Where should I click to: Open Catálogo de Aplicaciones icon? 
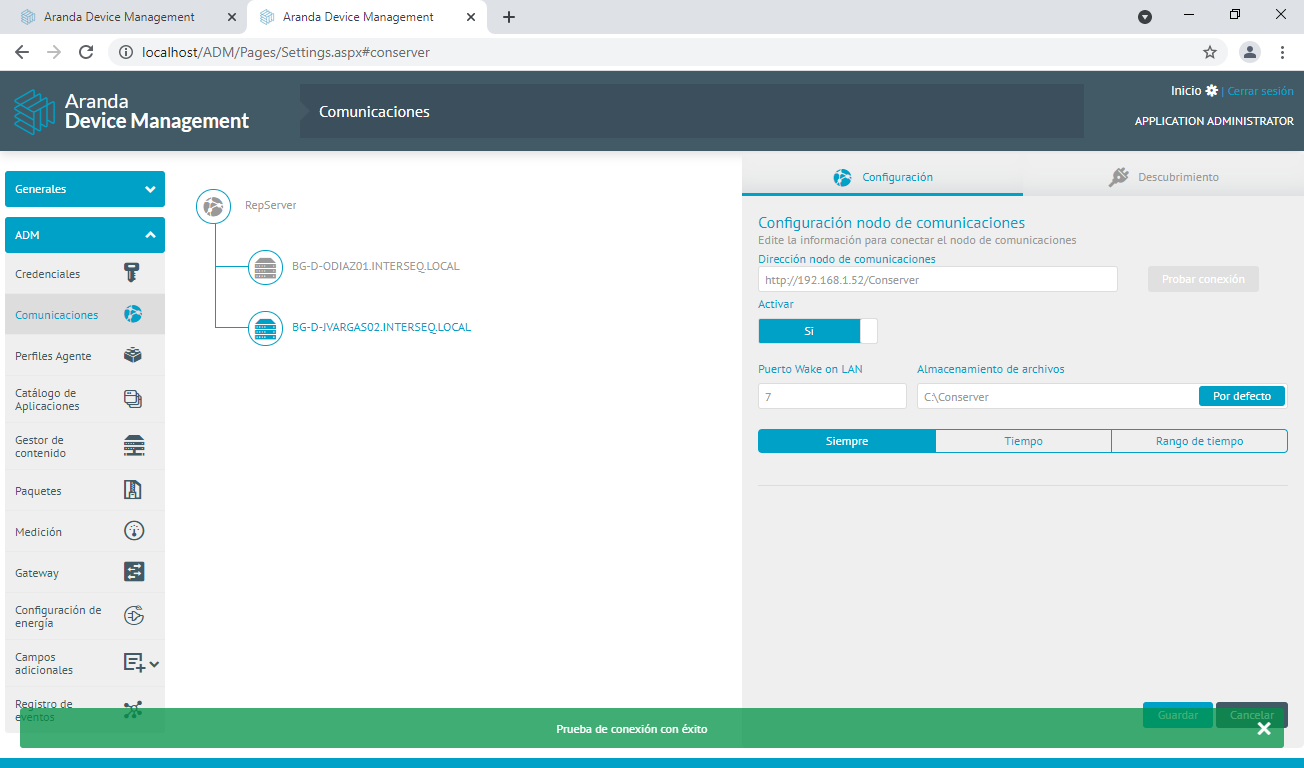click(x=133, y=399)
